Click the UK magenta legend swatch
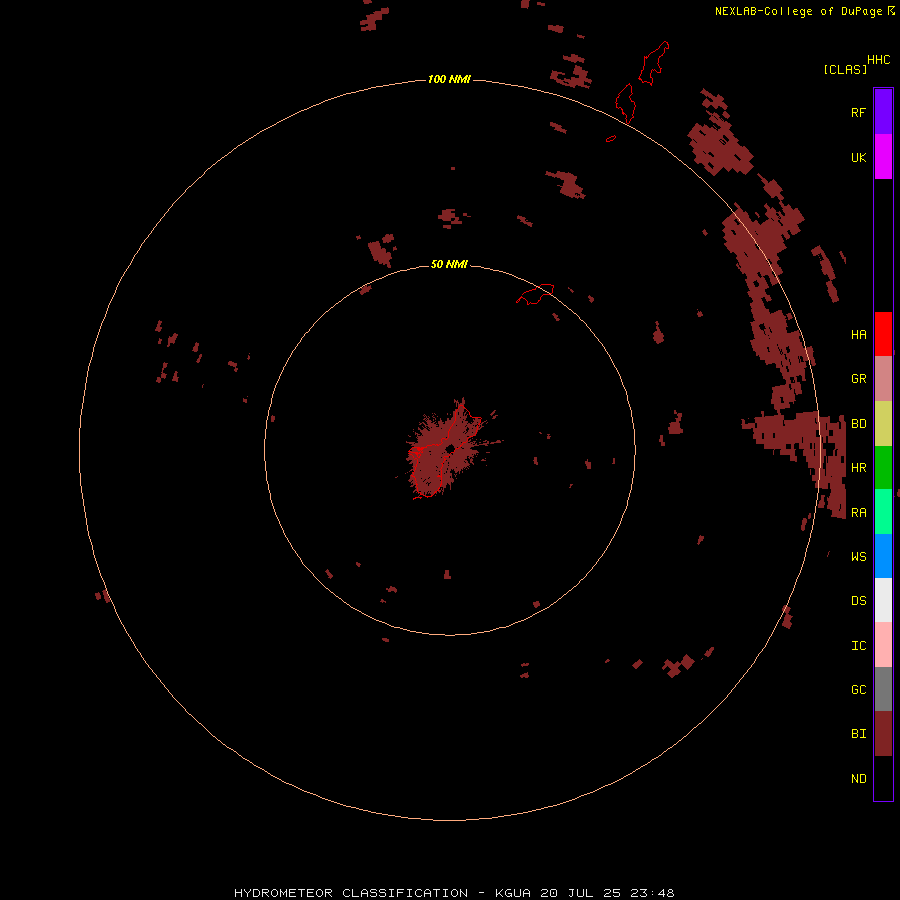This screenshot has width=900, height=900. point(883,156)
